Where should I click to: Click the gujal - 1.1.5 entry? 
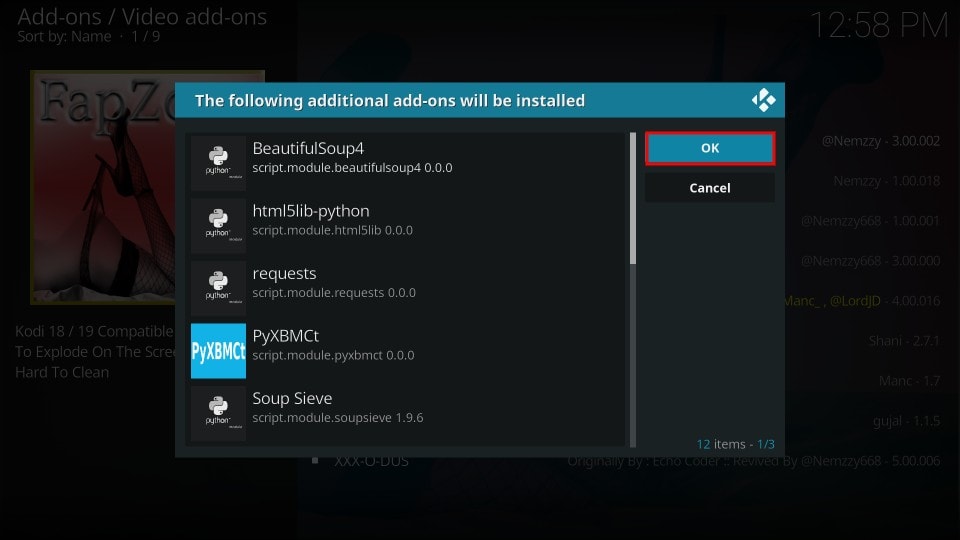pyautogui.click(x=906, y=421)
